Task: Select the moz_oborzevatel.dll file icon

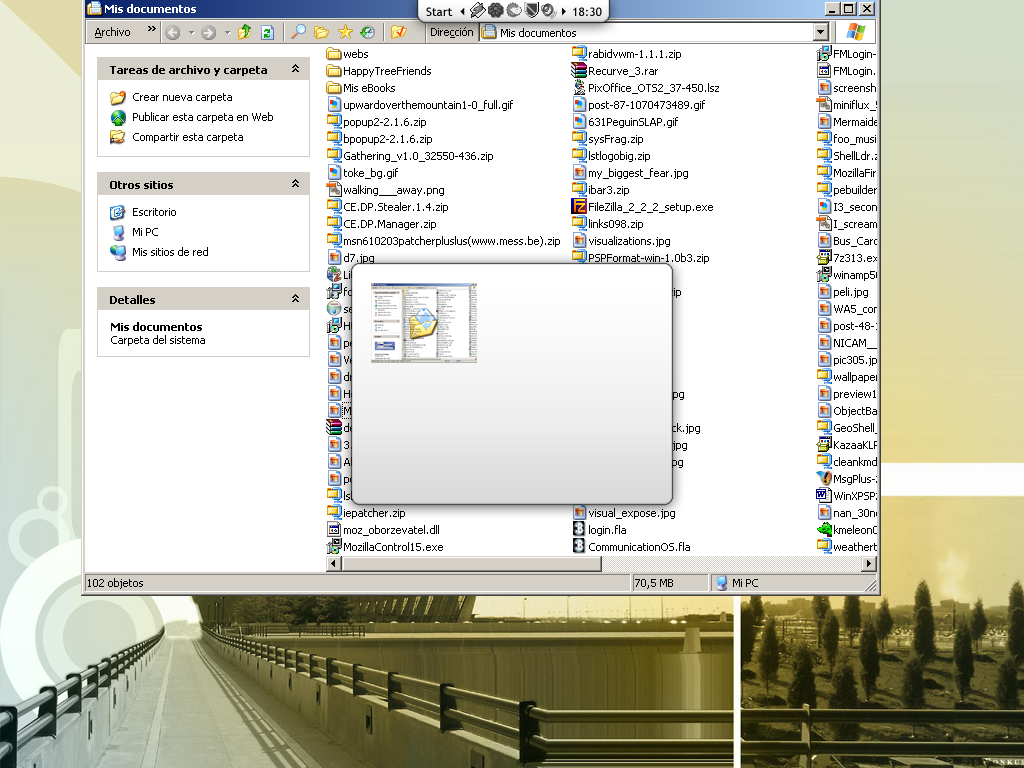Action: [x=334, y=530]
